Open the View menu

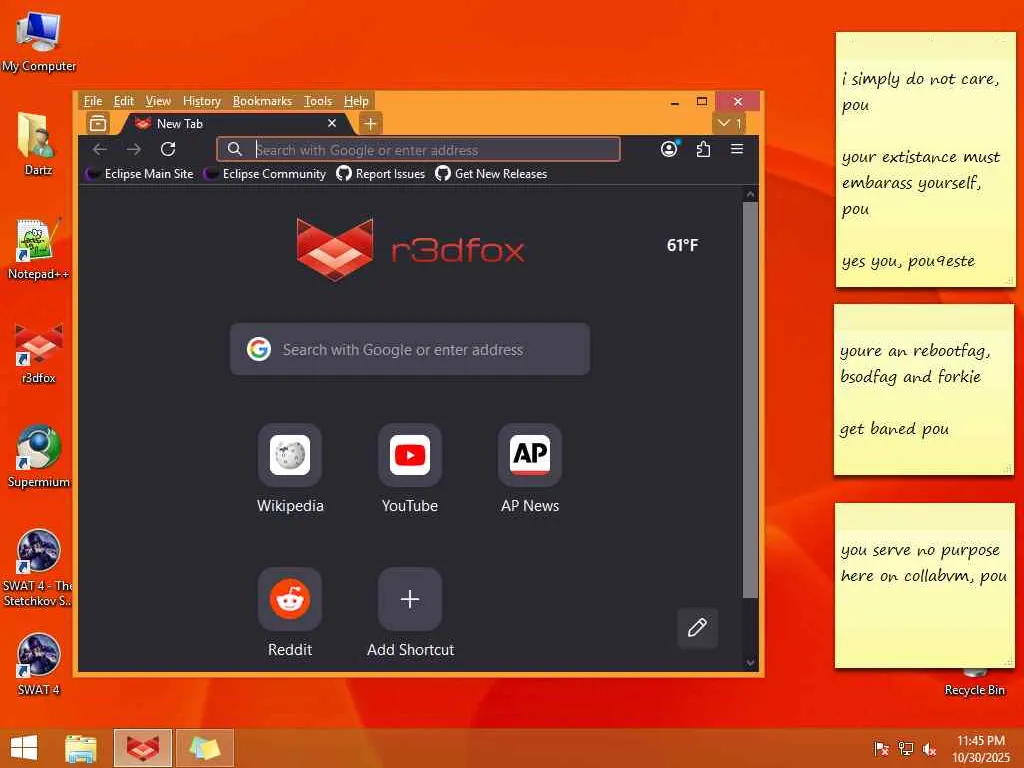[158, 101]
